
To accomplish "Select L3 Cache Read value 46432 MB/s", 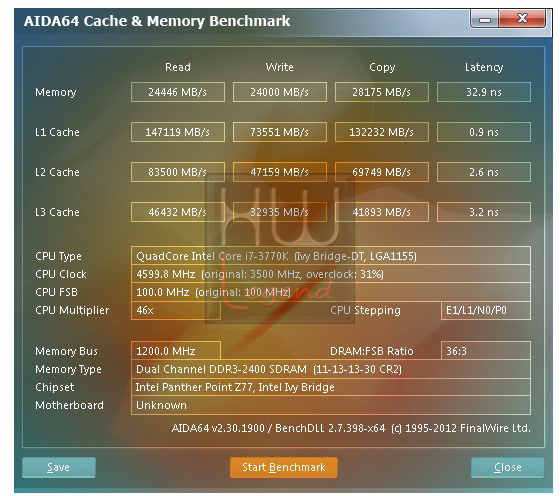I will [178, 212].
